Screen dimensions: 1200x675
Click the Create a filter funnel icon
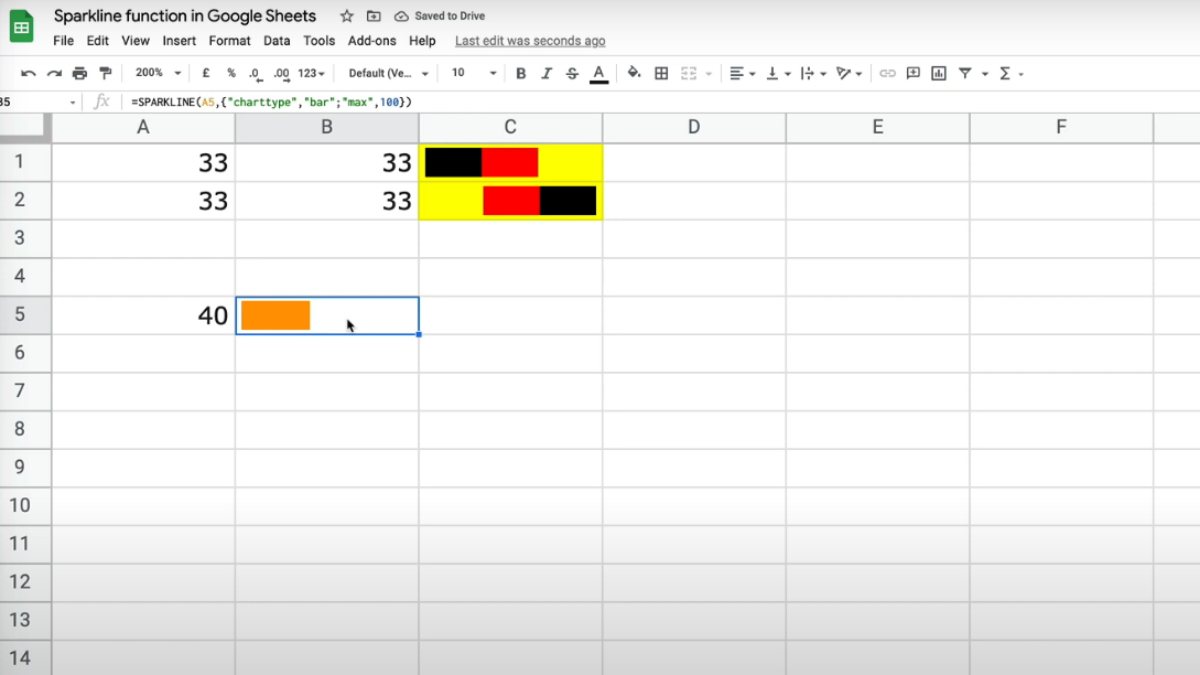pos(965,73)
